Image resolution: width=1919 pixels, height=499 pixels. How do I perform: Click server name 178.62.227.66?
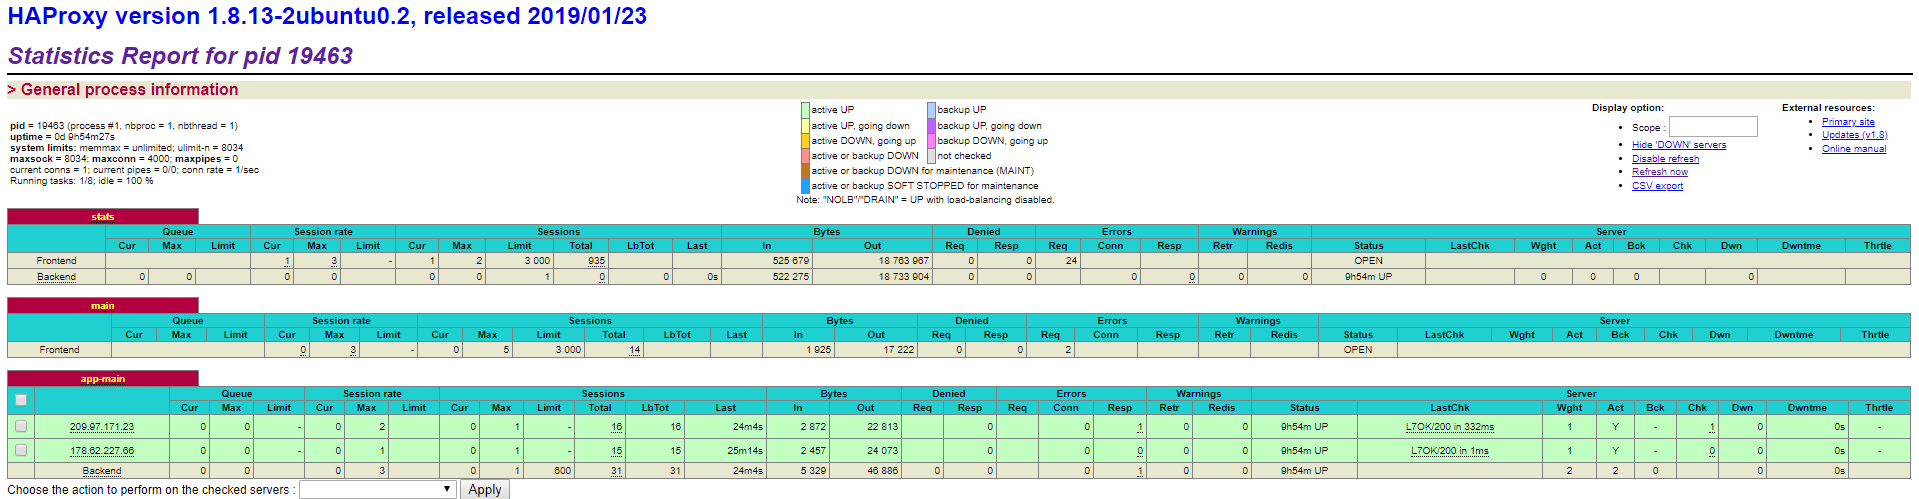(102, 451)
